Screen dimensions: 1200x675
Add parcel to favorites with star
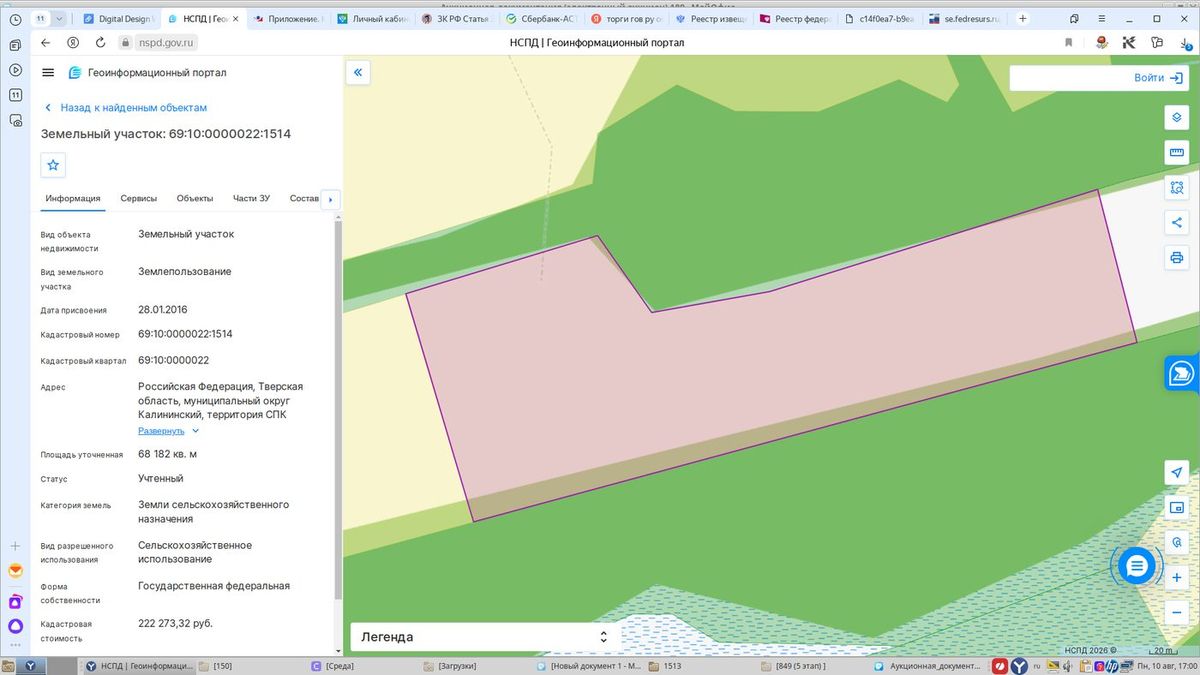(x=53, y=165)
